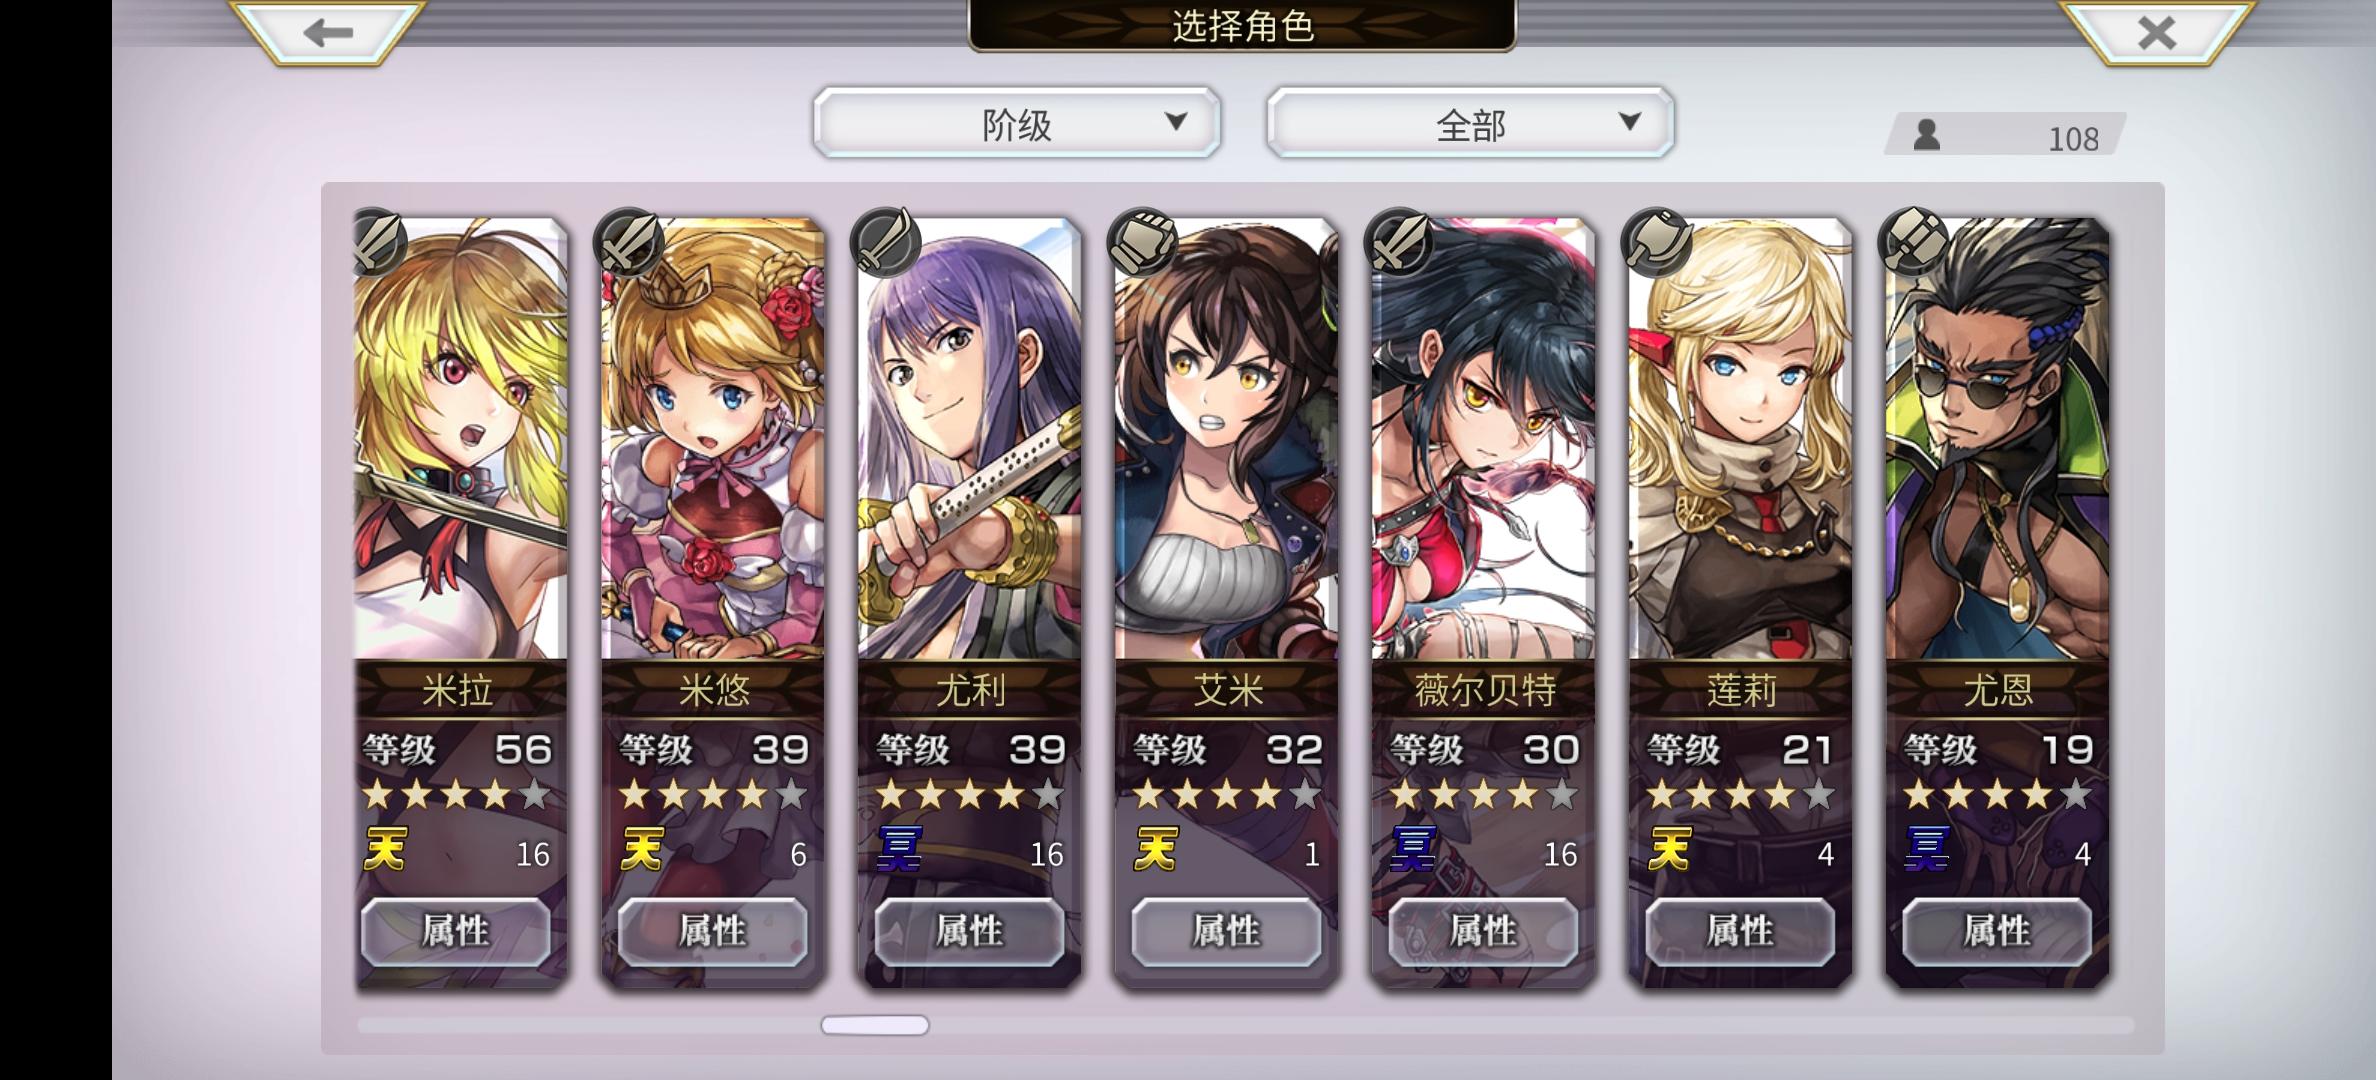
Task: Click the 天 attribute icon on 米悠's card
Action: (641, 850)
